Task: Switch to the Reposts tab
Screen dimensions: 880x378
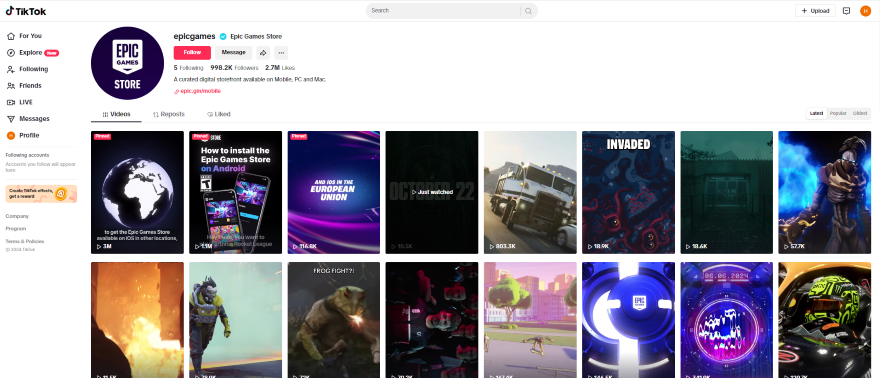Action: 168,114
